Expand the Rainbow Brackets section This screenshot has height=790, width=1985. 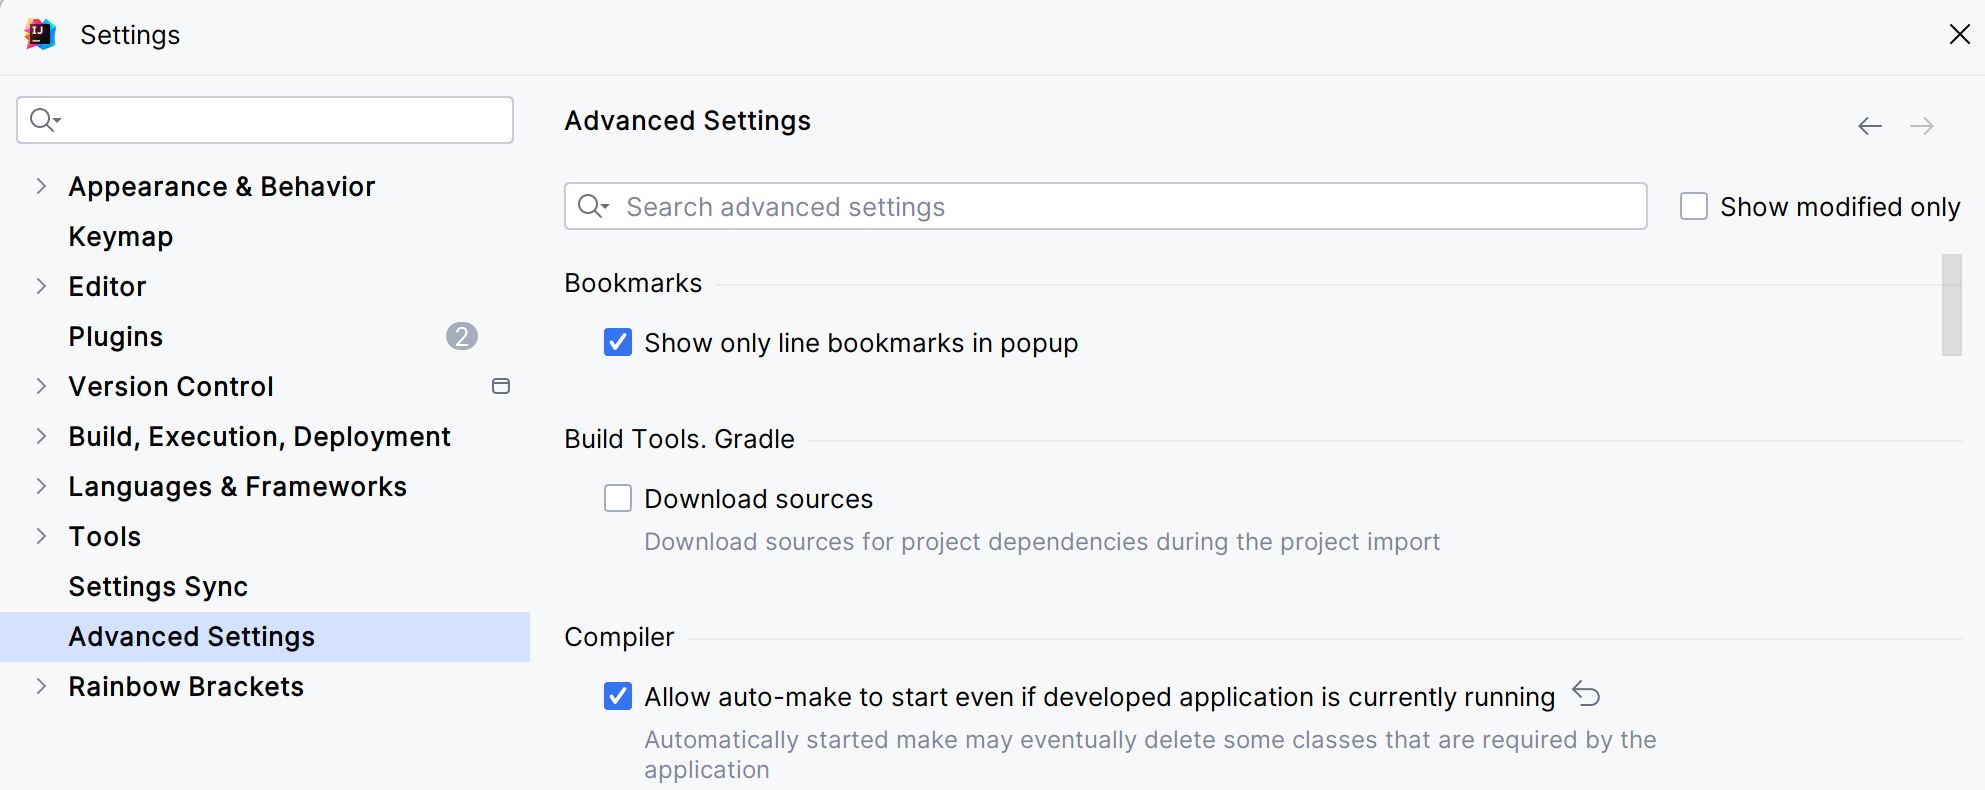click(41, 686)
